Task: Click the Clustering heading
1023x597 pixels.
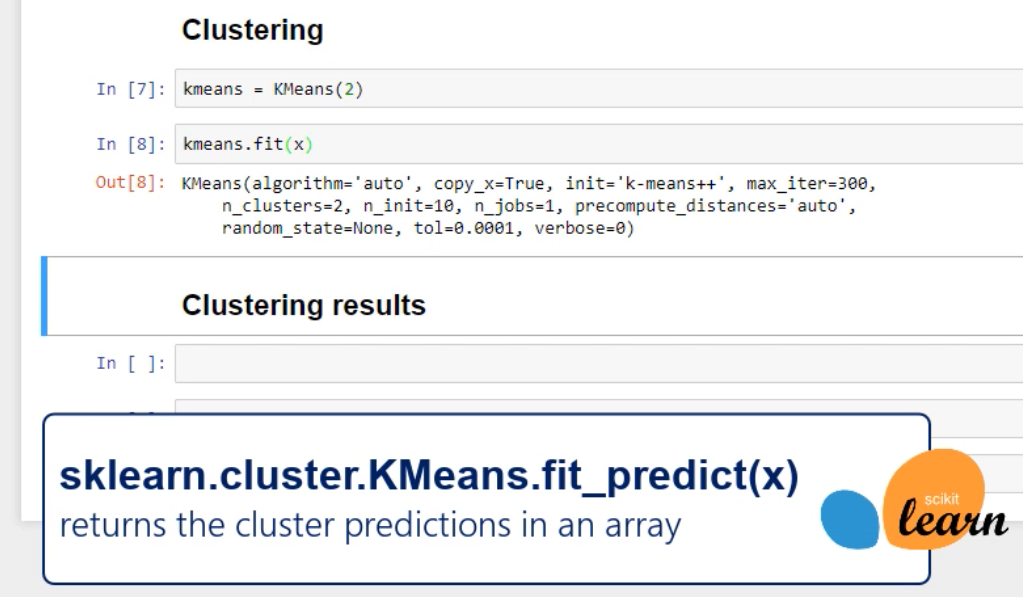Action: [x=252, y=31]
